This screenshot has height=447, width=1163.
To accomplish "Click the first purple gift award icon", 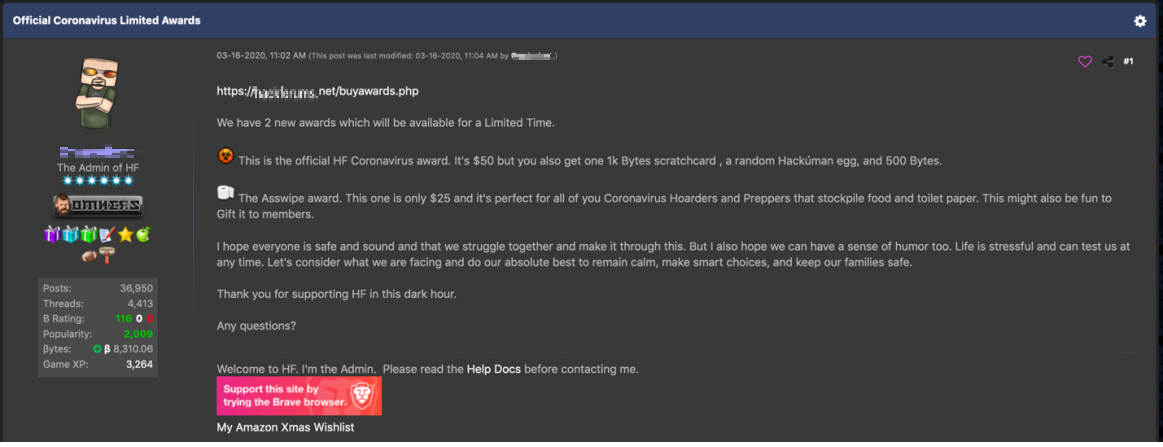I will pyautogui.click(x=53, y=235).
